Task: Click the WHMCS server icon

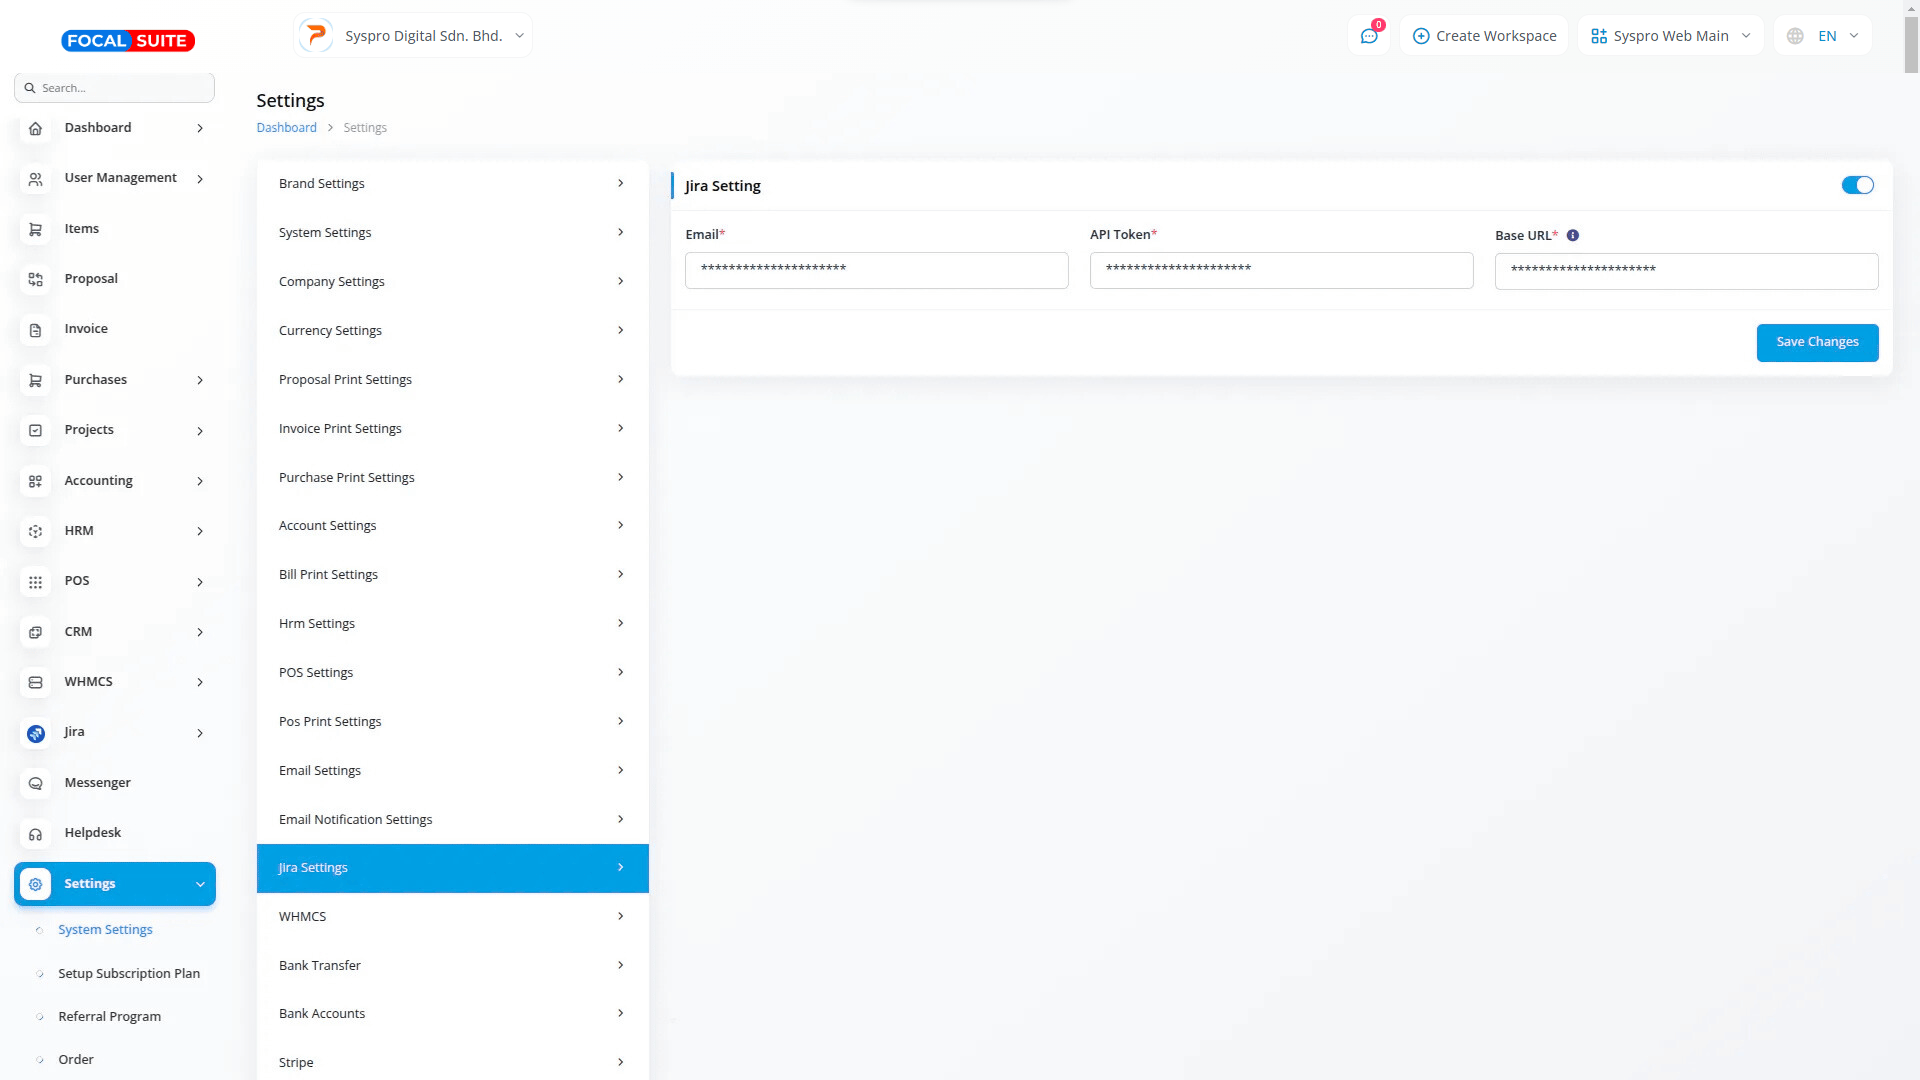Action: click(x=36, y=682)
